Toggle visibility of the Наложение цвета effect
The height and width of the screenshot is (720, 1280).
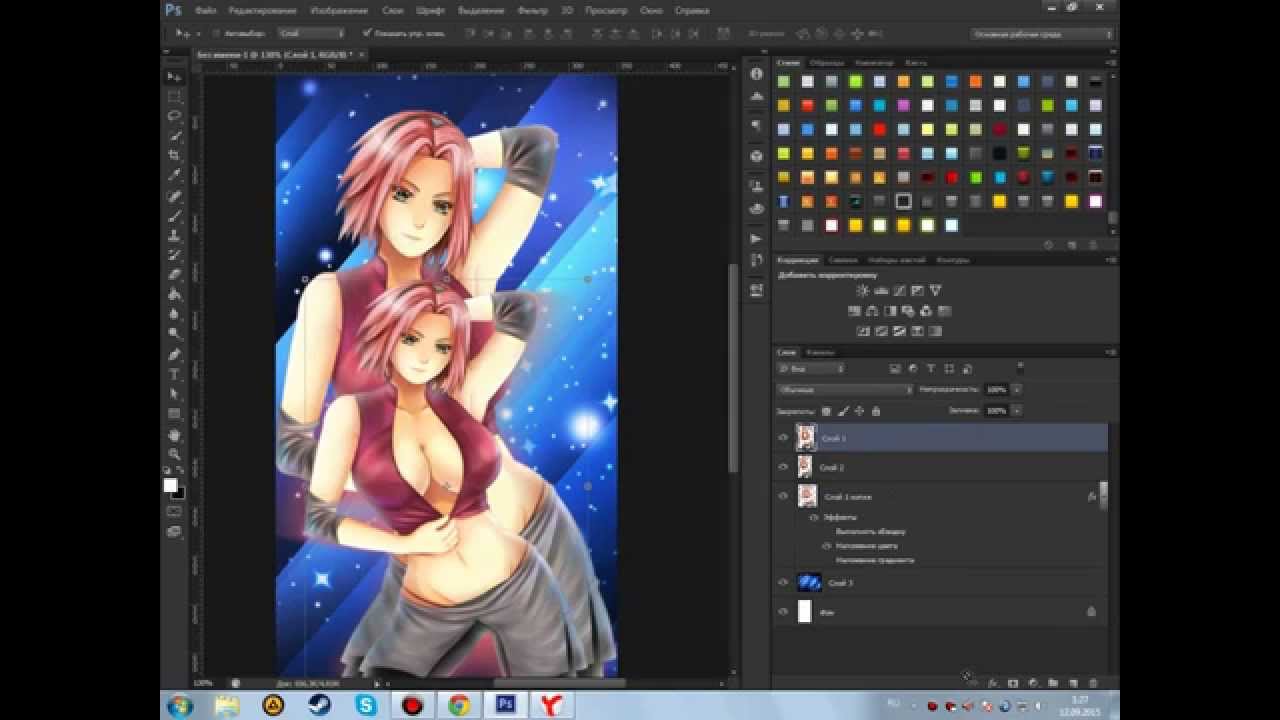tap(826, 546)
